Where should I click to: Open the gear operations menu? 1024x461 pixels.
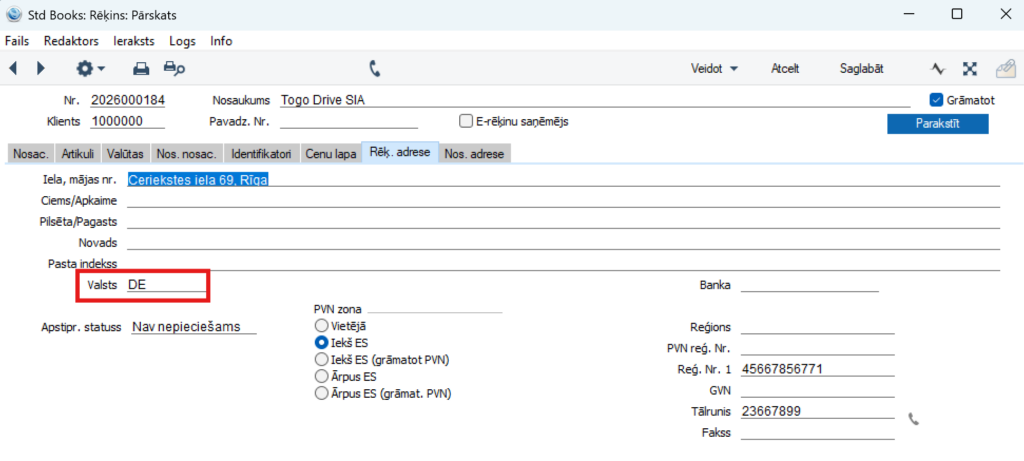click(x=91, y=68)
